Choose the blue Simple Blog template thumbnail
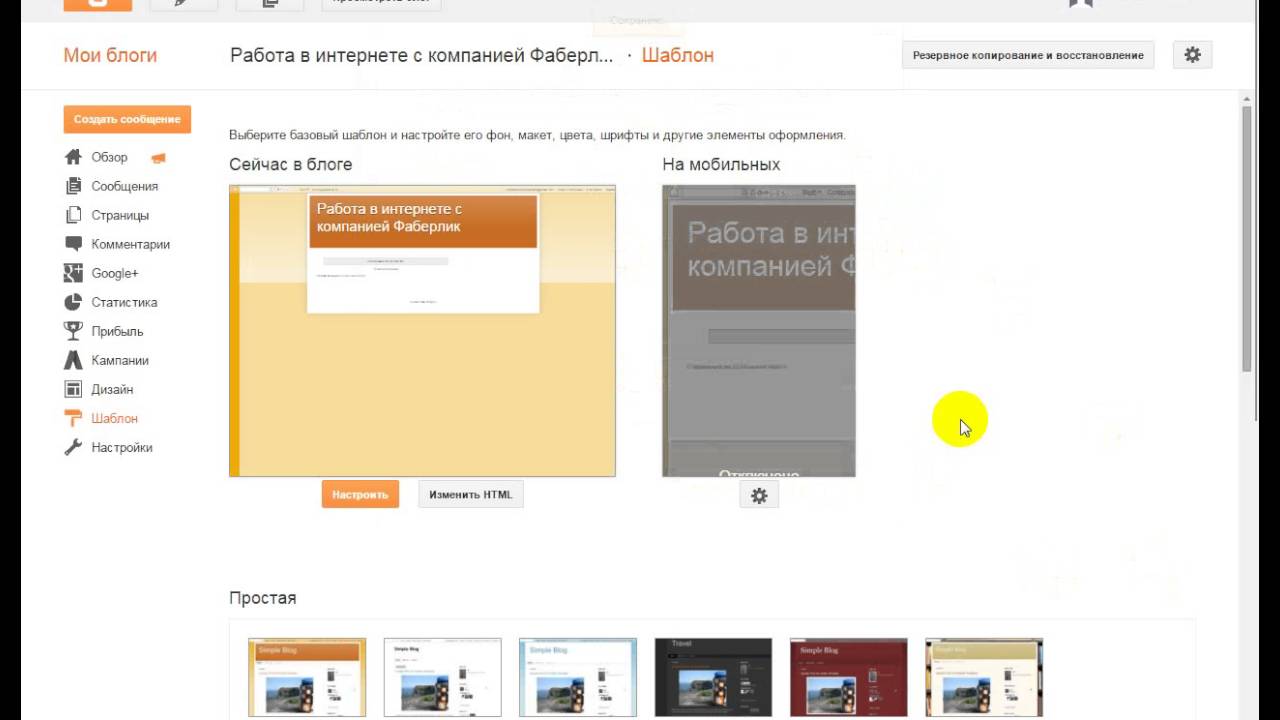The height and width of the screenshot is (720, 1280). click(x=578, y=677)
